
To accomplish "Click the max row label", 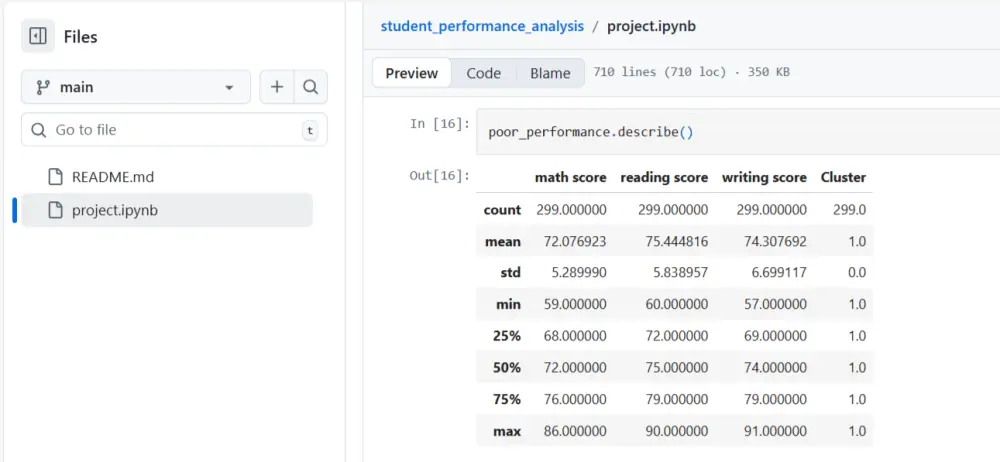I will pyautogui.click(x=507, y=431).
